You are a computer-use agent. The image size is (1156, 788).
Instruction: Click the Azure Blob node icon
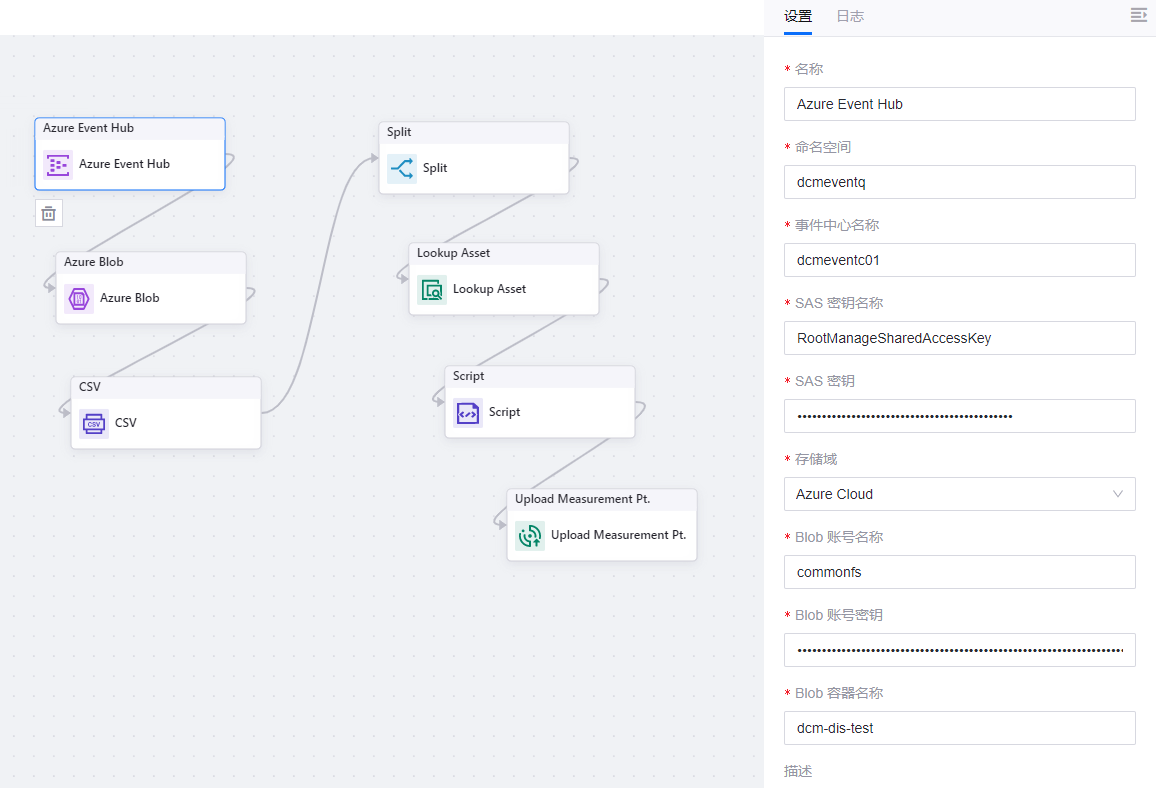coord(81,298)
